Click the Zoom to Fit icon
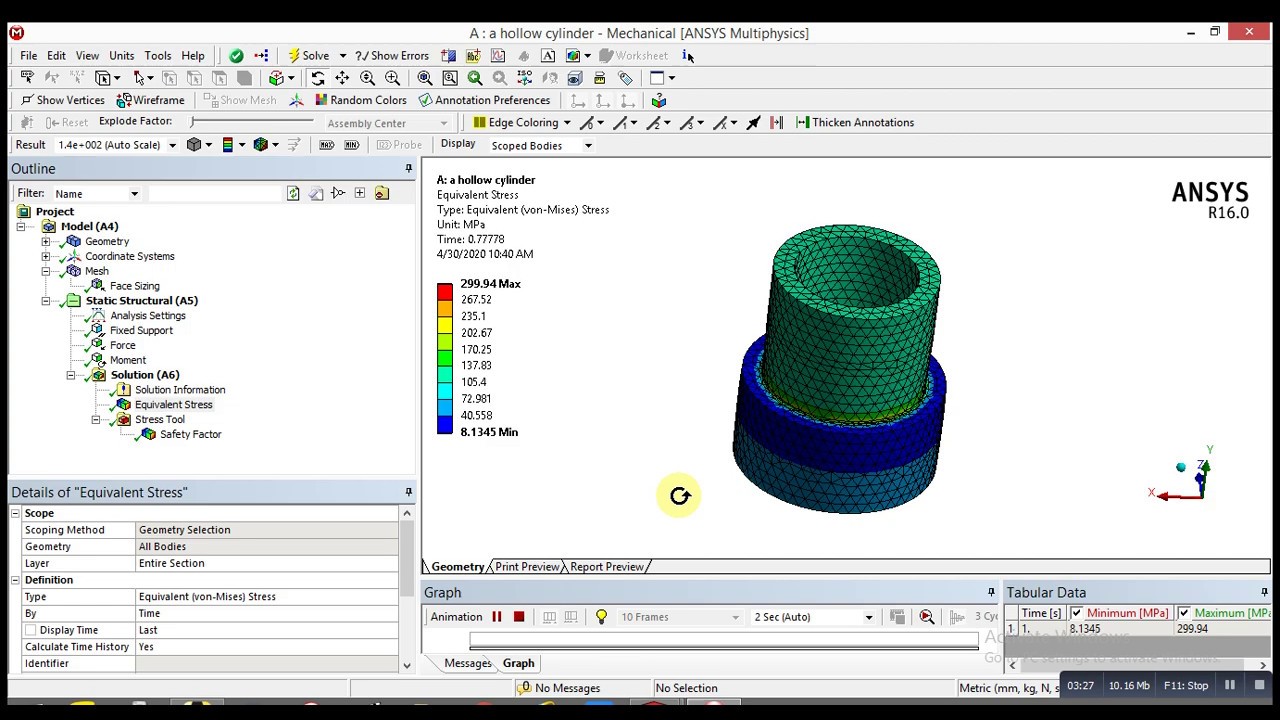Screen dimensions: 1280x720 [x=425, y=78]
